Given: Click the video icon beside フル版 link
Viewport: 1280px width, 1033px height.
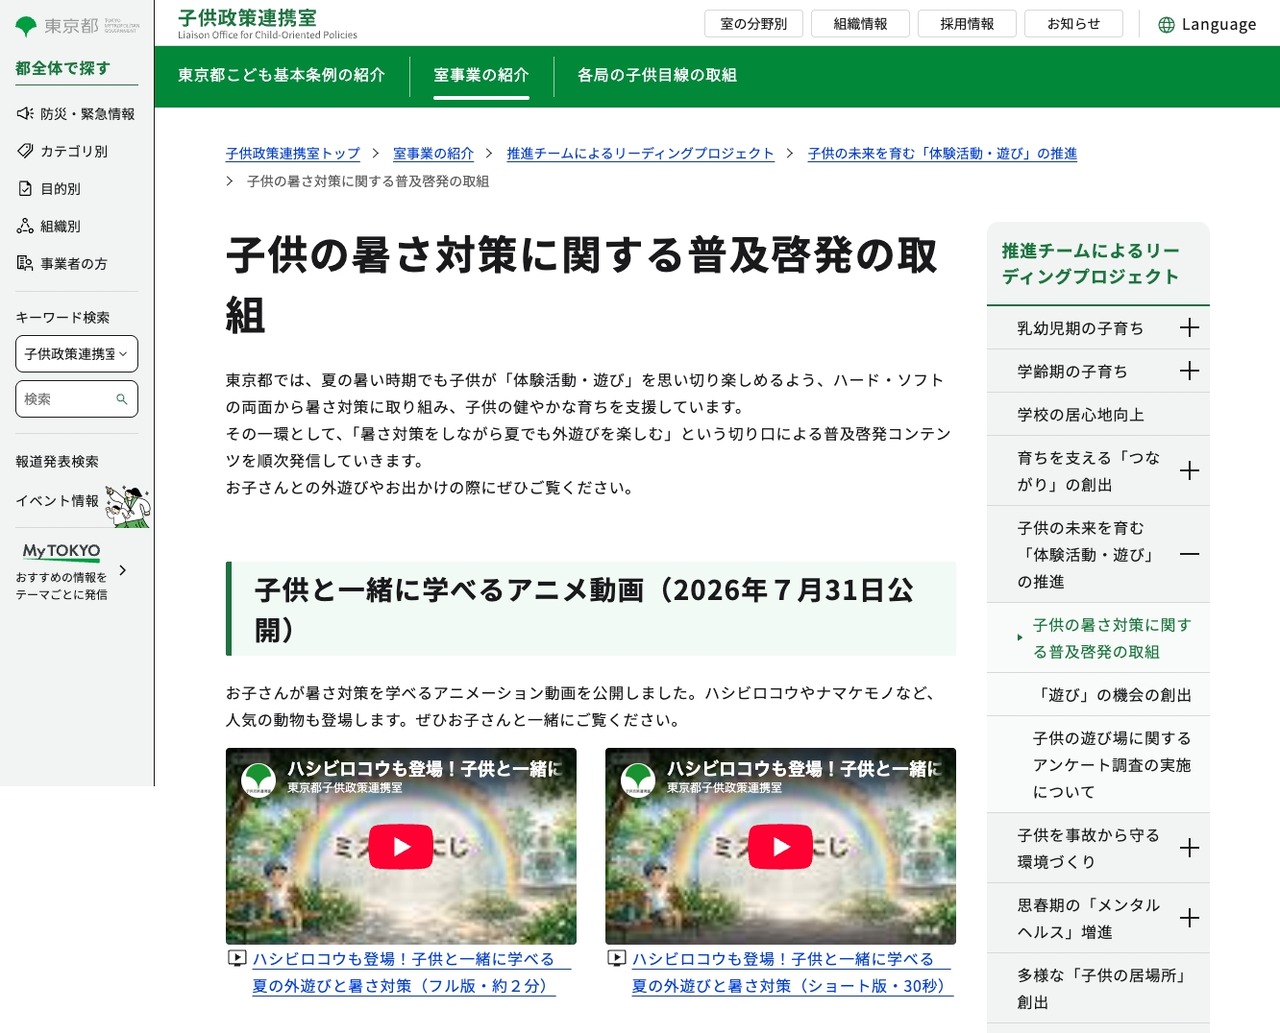Looking at the screenshot, I should coord(237,958).
